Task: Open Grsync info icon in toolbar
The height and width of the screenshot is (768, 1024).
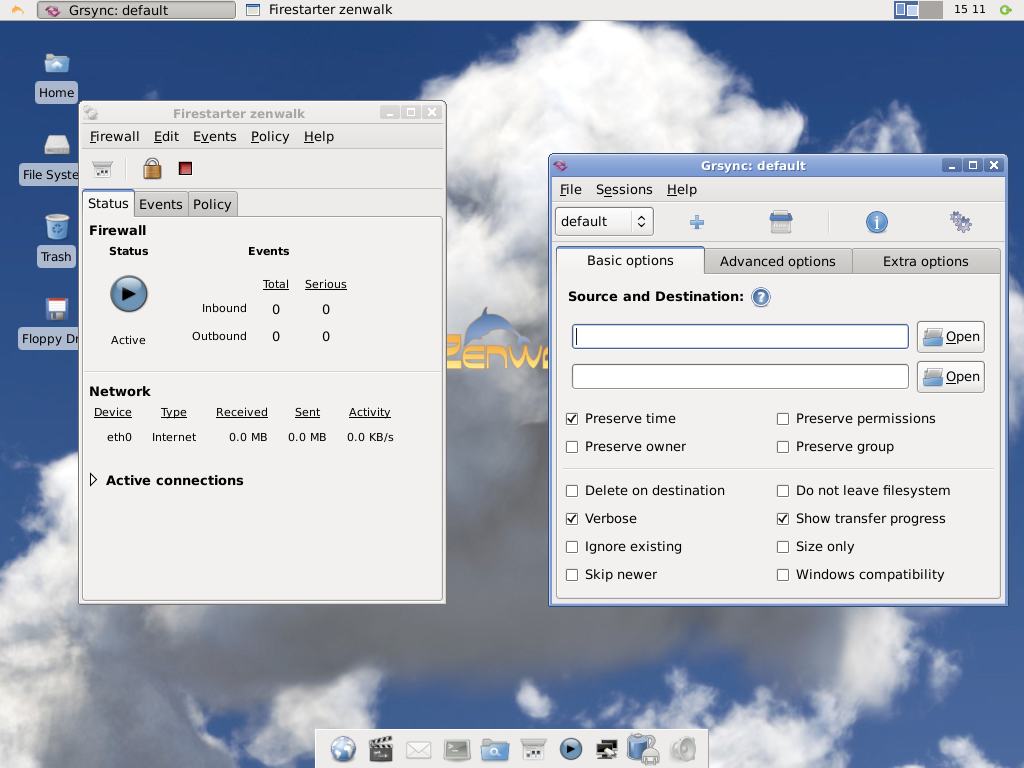Action: point(876,222)
